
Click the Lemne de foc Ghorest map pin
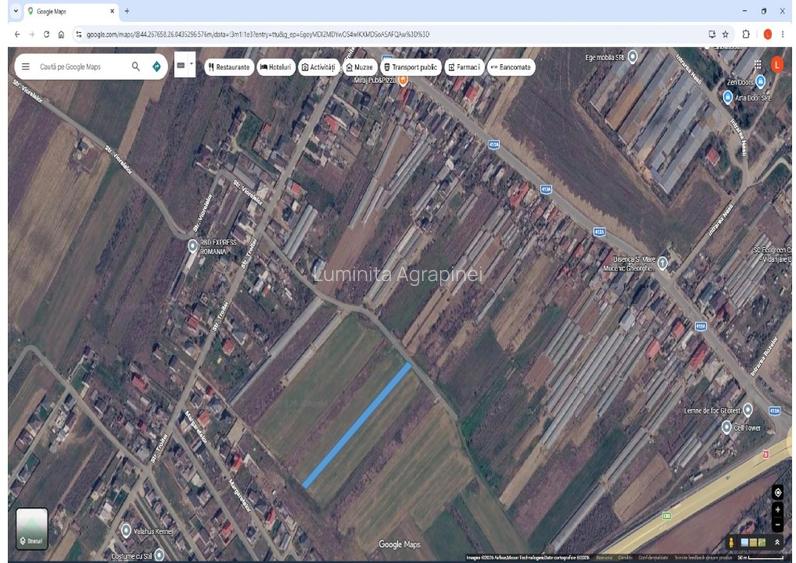[747, 409]
